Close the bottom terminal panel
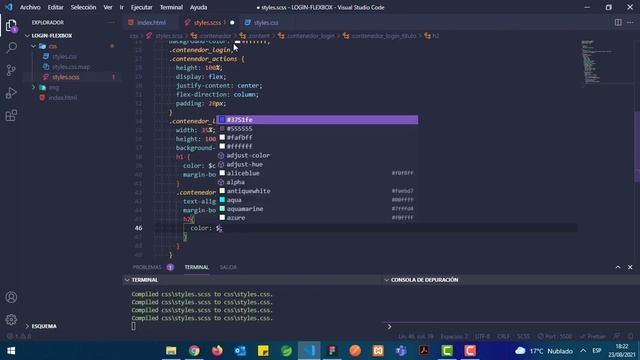 [630, 267]
